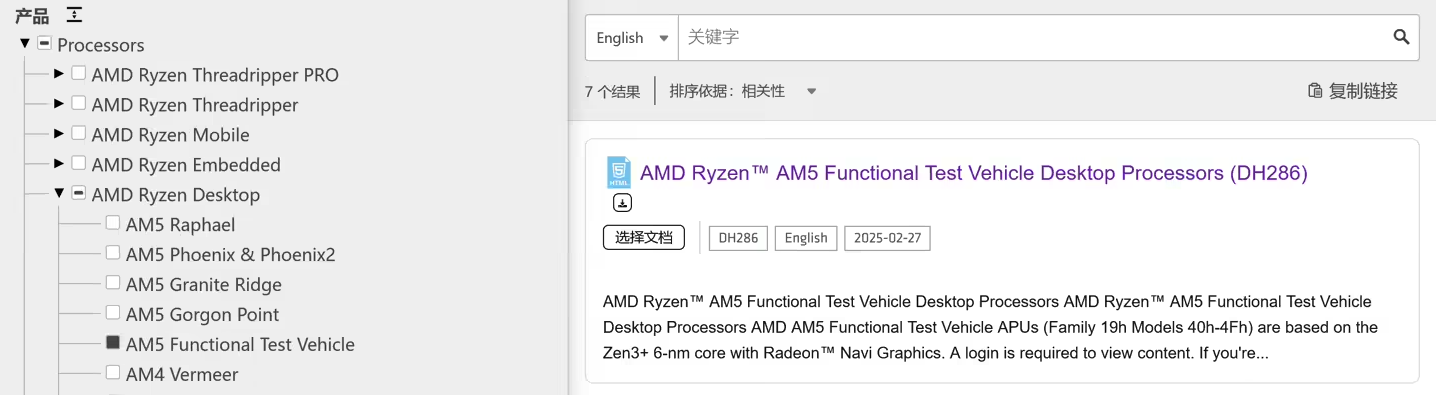The width and height of the screenshot is (1436, 395).
Task: Open the English language dropdown
Action: coord(632,38)
